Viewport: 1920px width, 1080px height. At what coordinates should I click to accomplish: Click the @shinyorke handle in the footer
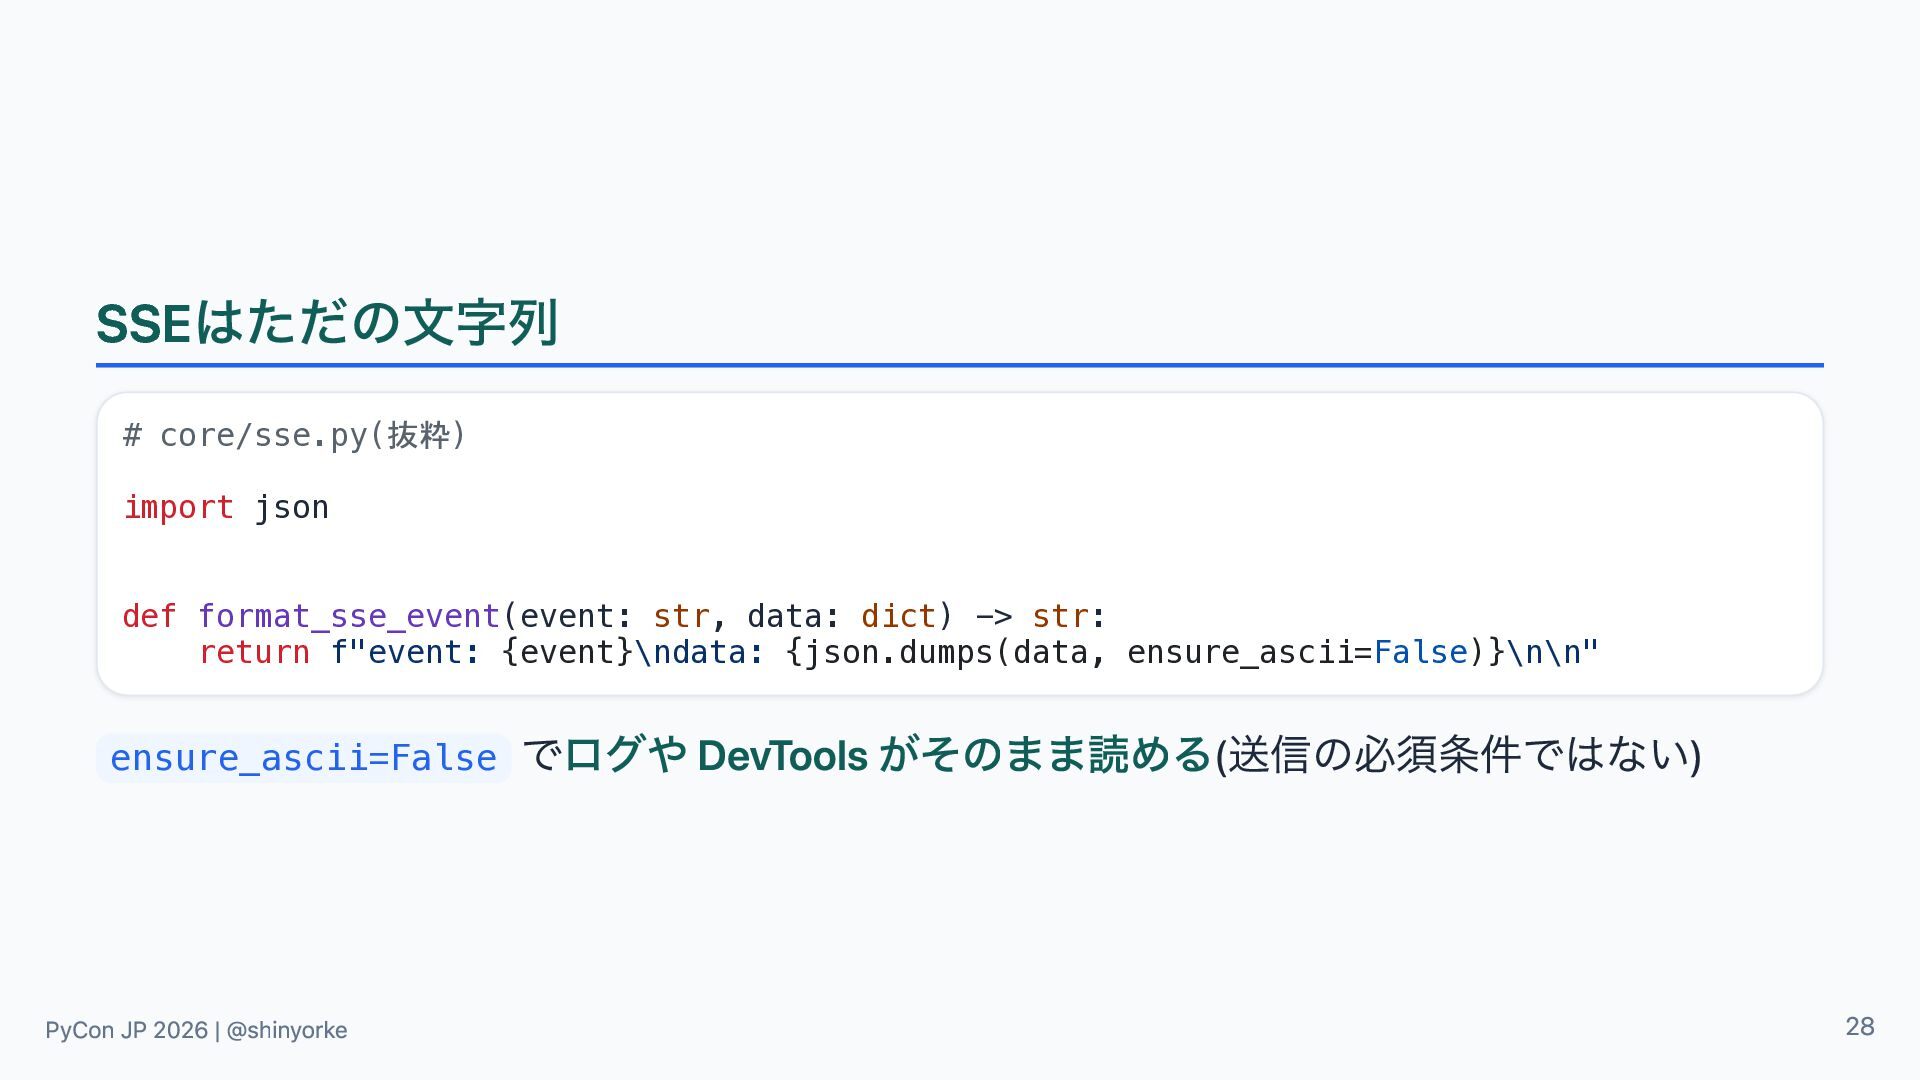coord(287,1030)
